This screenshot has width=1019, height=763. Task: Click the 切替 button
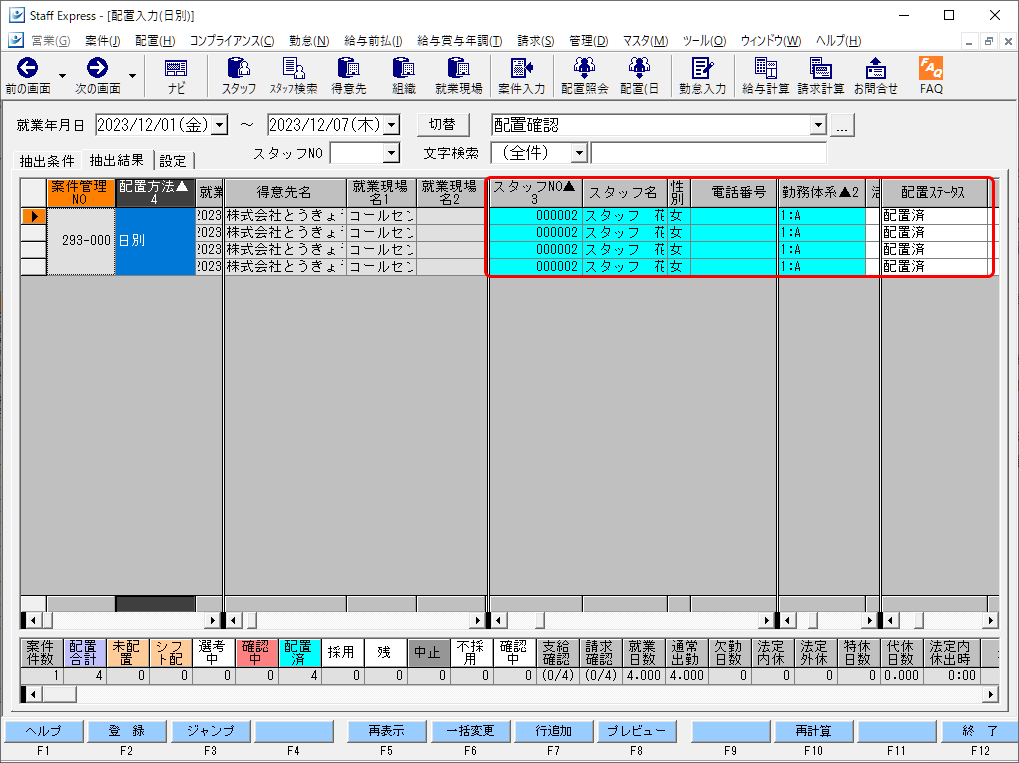(x=443, y=125)
